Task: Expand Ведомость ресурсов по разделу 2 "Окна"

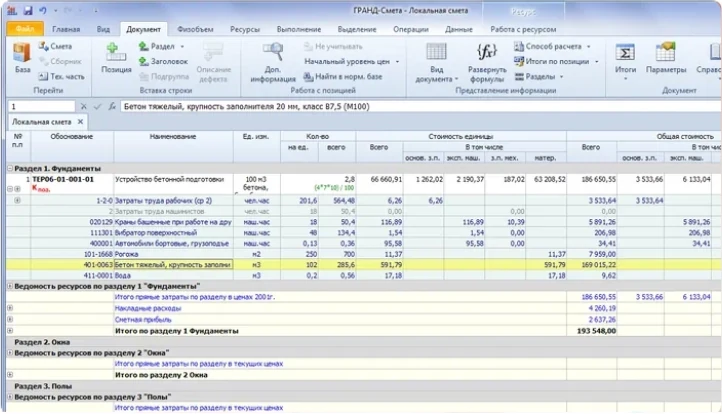Action: coord(10,353)
